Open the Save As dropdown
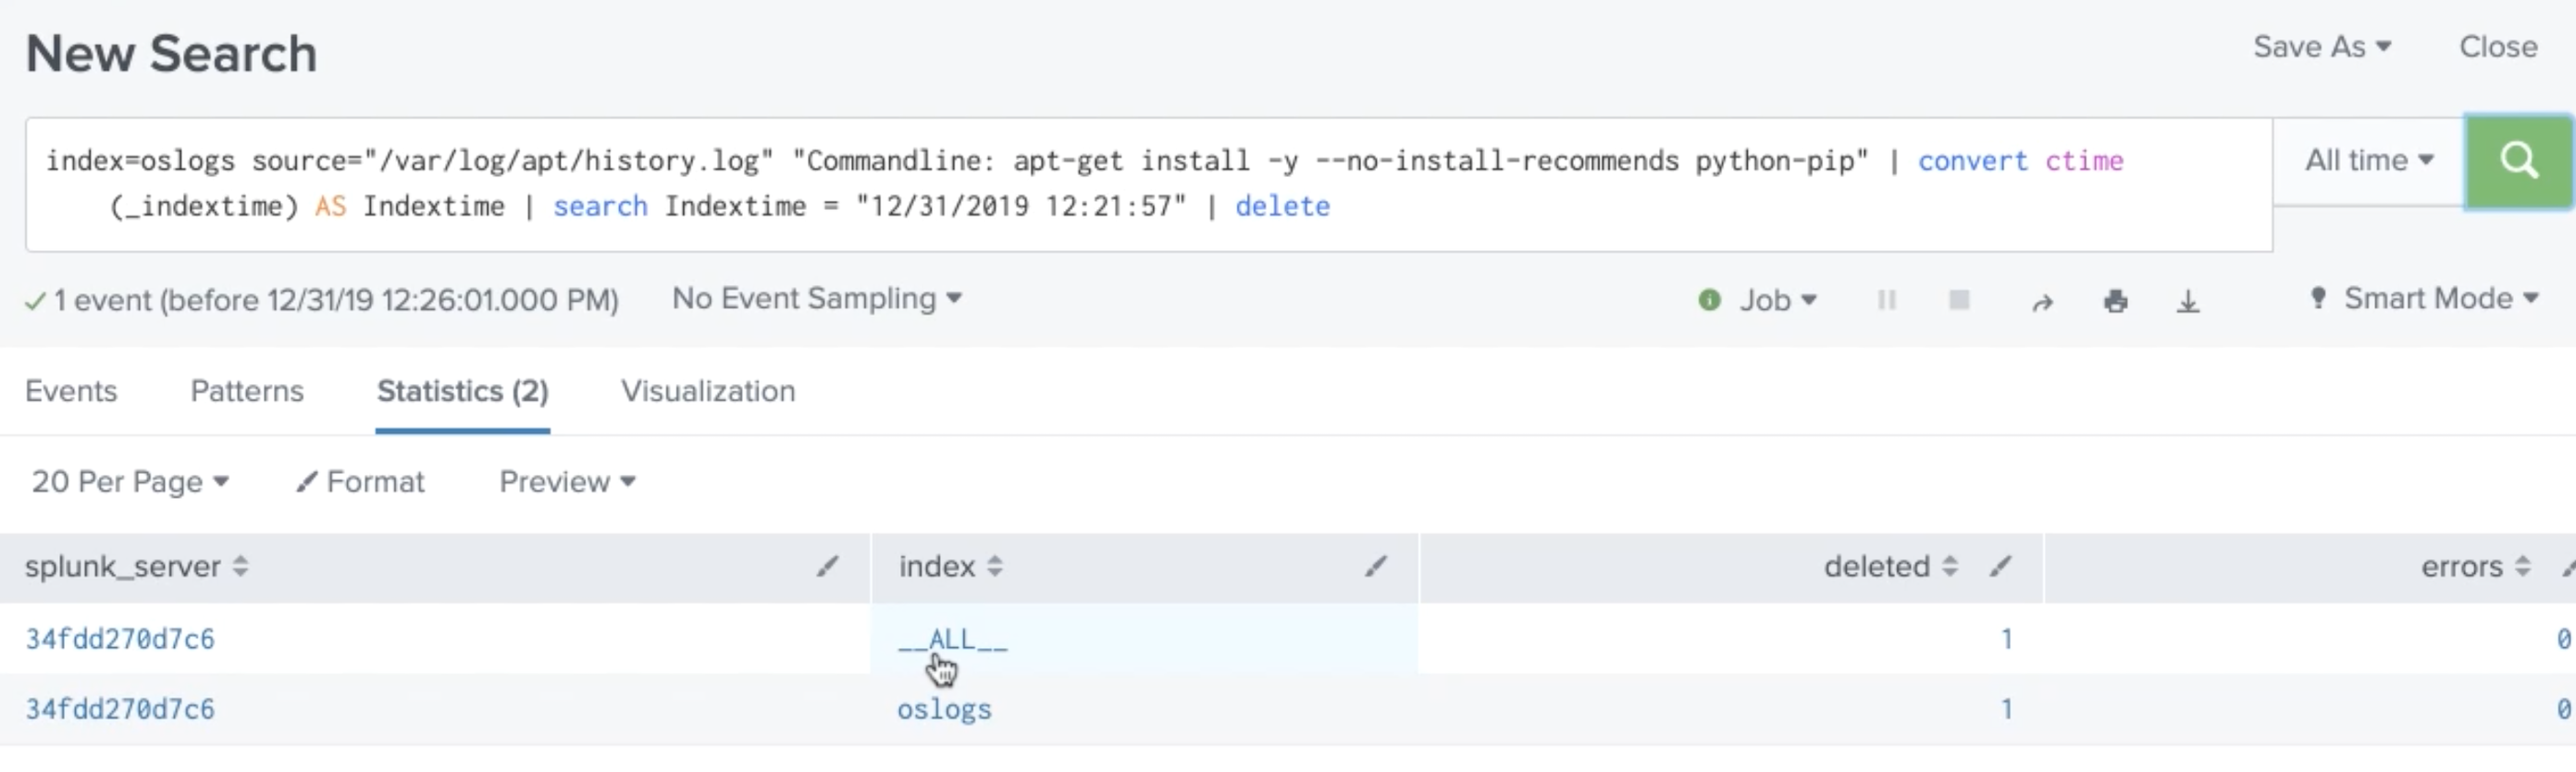Screen dimensions: 2576x772 pyautogui.click(x=2322, y=47)
